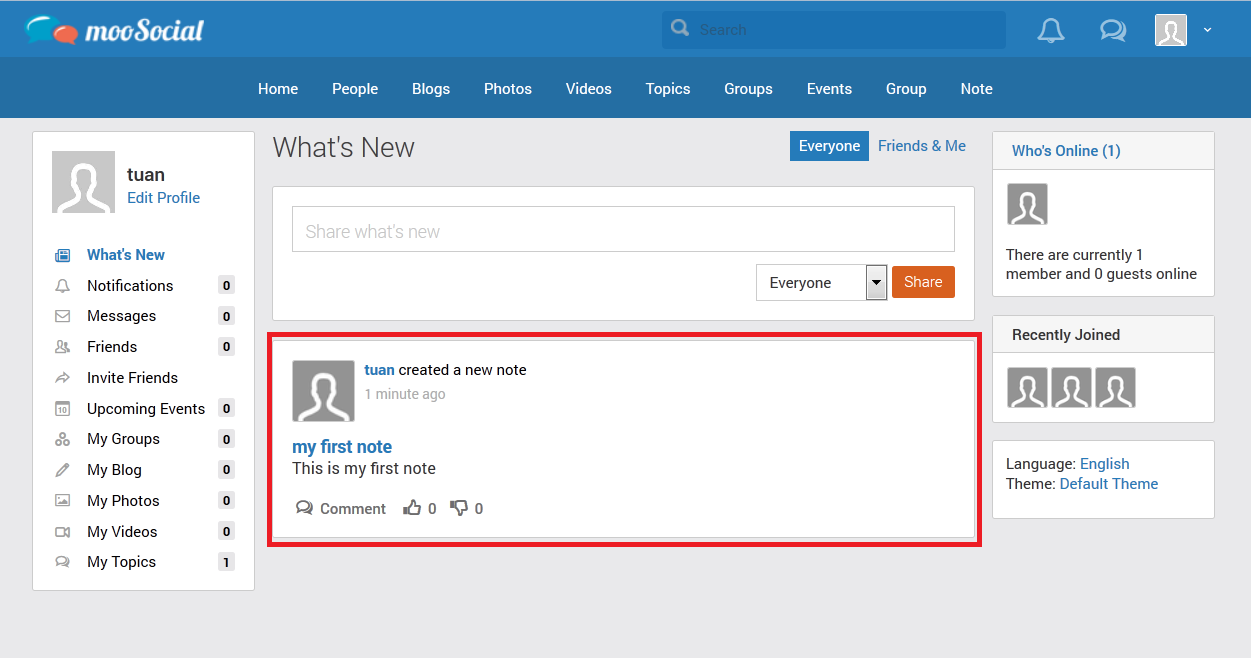The image size is (1251, 658).
Task: Switch feed to Friends & Me
Action: (921, 146)
